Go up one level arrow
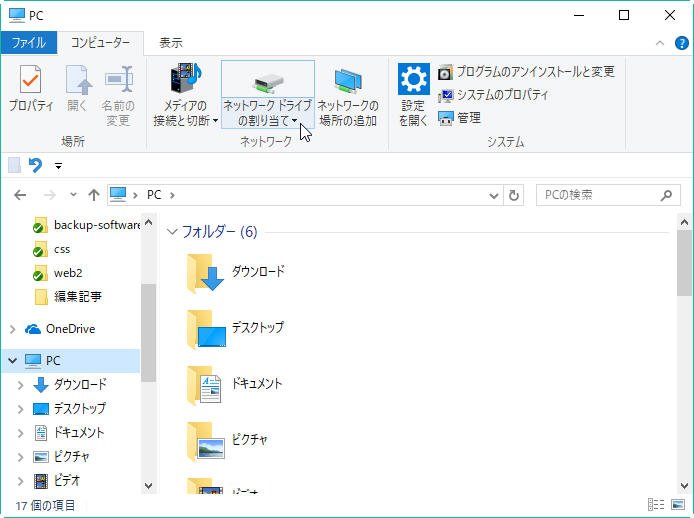The image size is (694, 518). click(94, 195)
